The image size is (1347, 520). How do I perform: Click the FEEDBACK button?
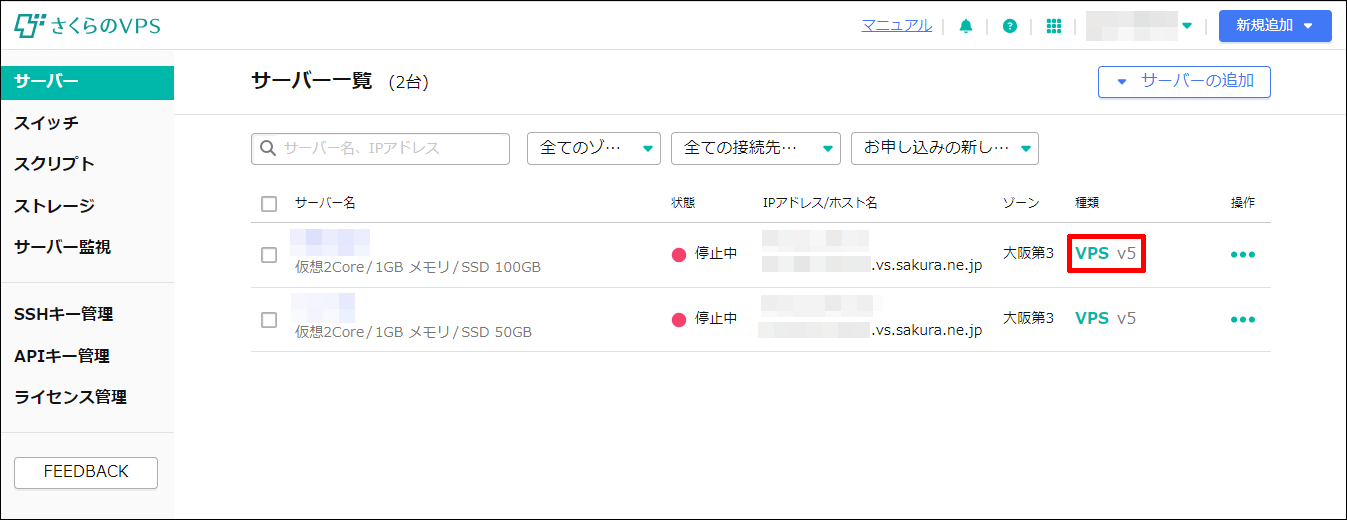tap(86, 472)
